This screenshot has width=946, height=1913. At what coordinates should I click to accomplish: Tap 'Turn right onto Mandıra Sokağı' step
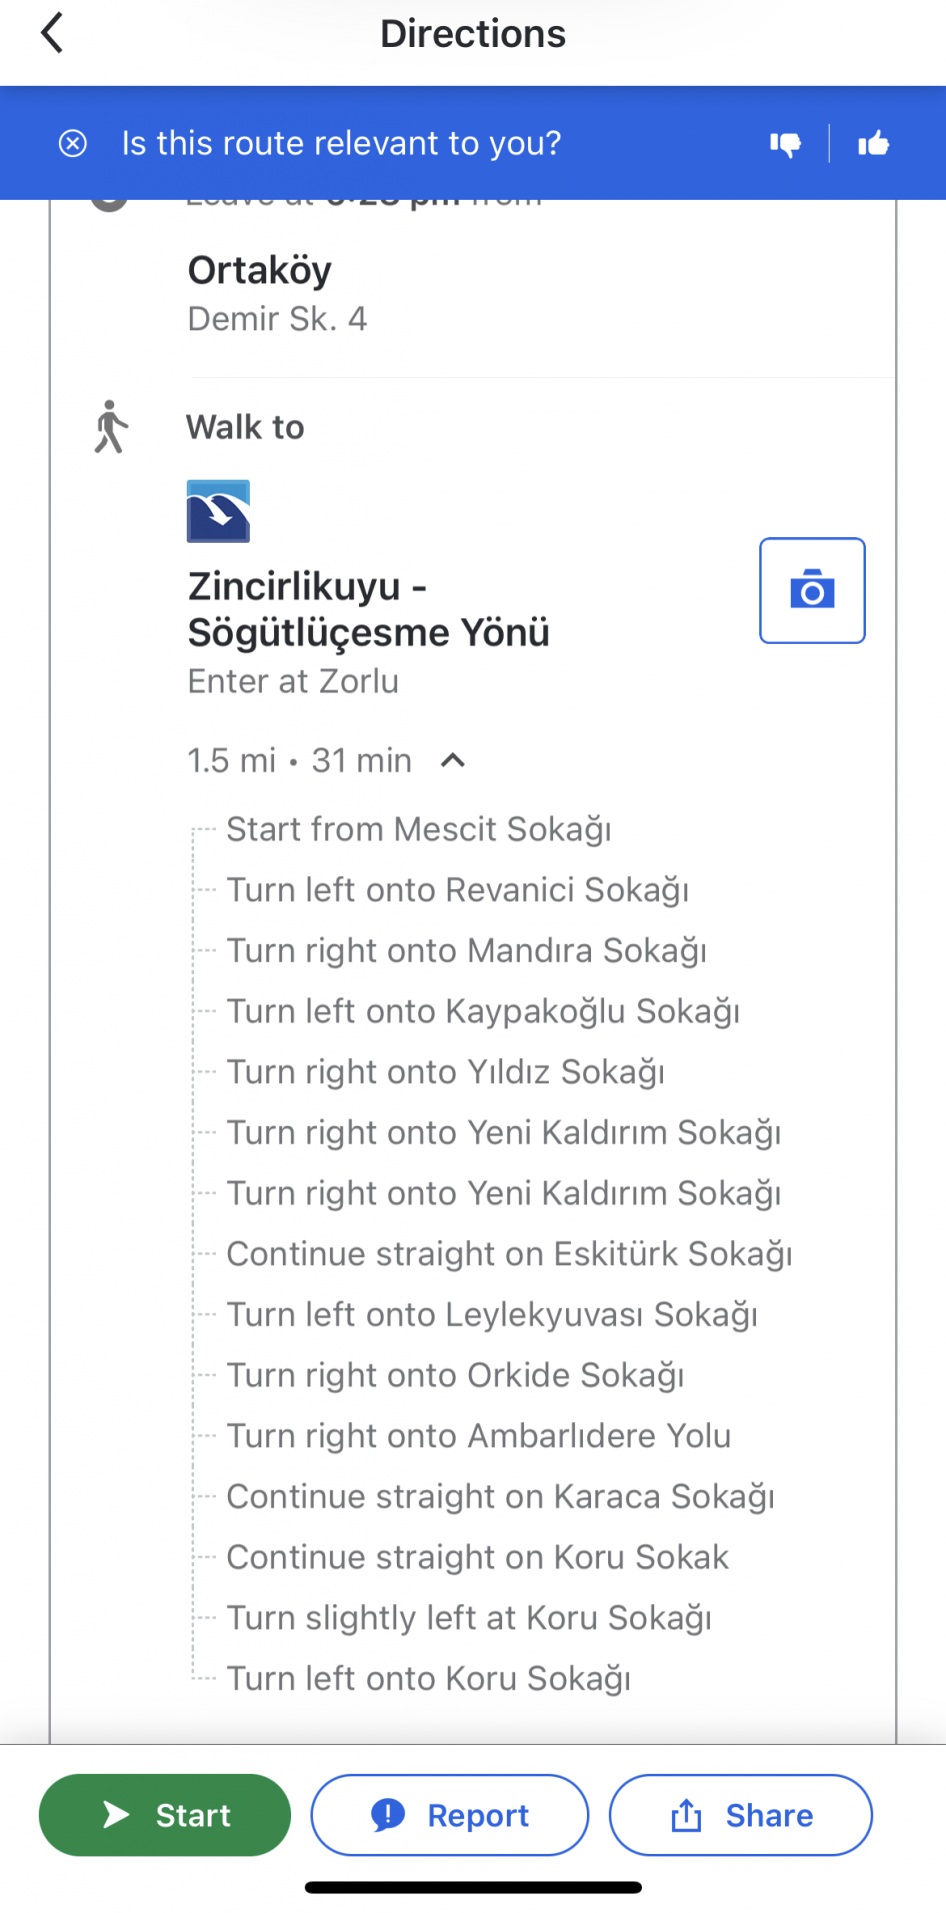click(x=466, y=951)
